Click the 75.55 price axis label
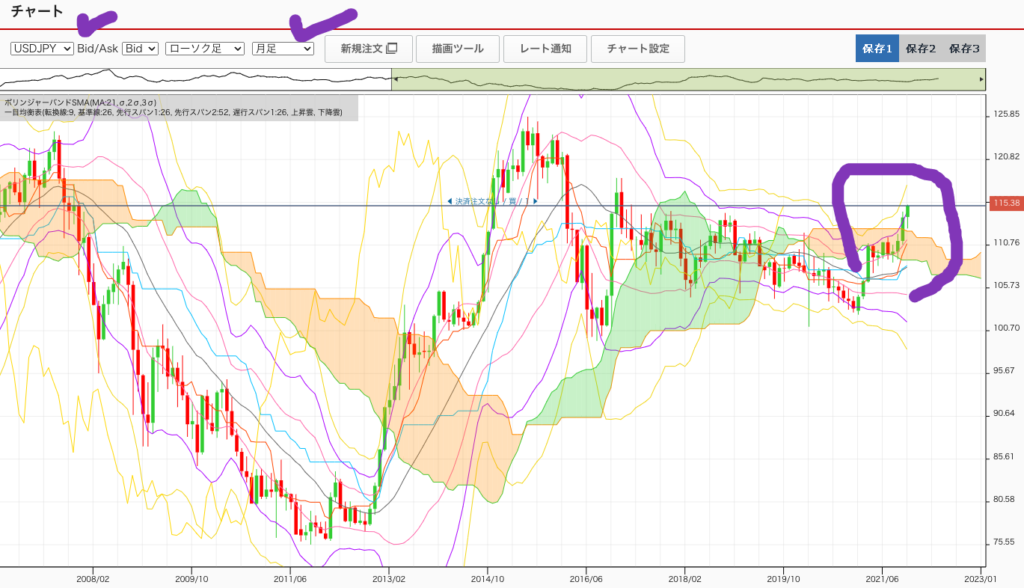Image resolution: width=1024 pixels, height=588 pixels. (x=1004, y=542)
